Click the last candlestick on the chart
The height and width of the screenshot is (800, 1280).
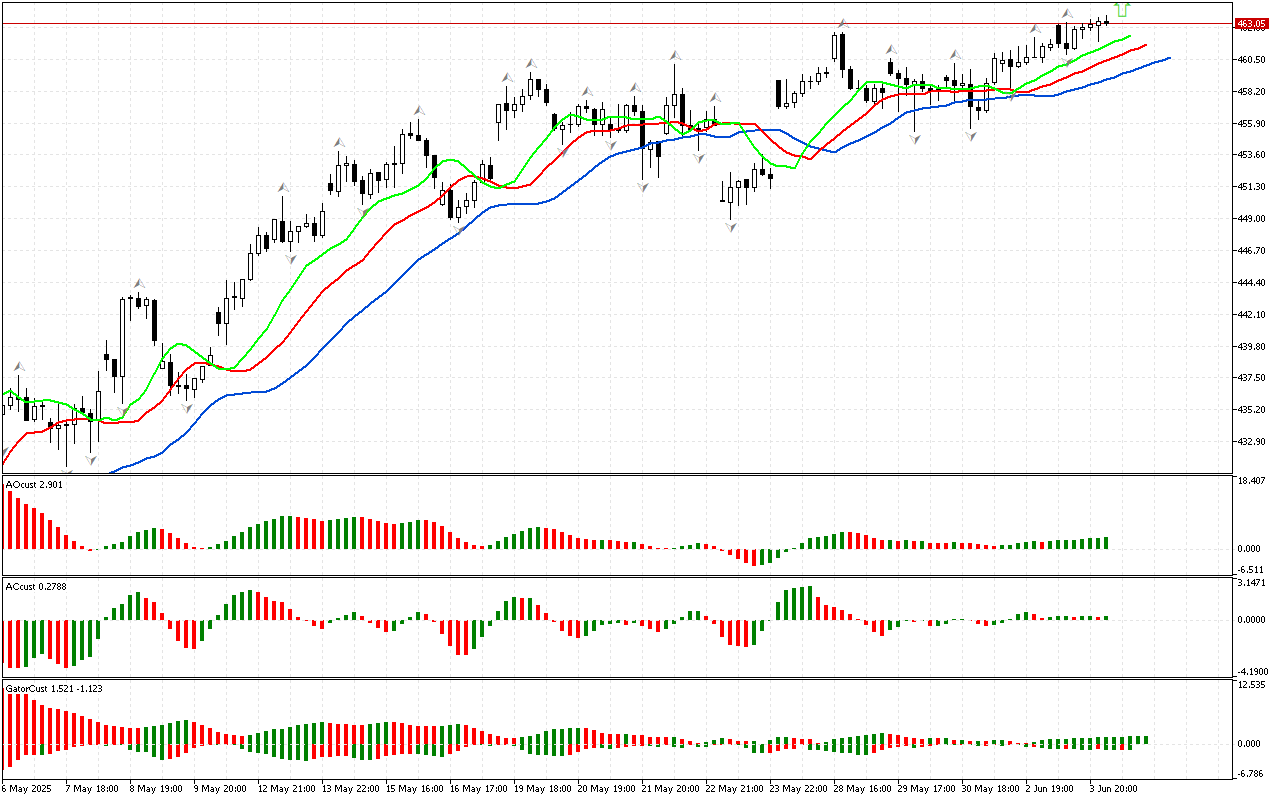pos(1106,21)
